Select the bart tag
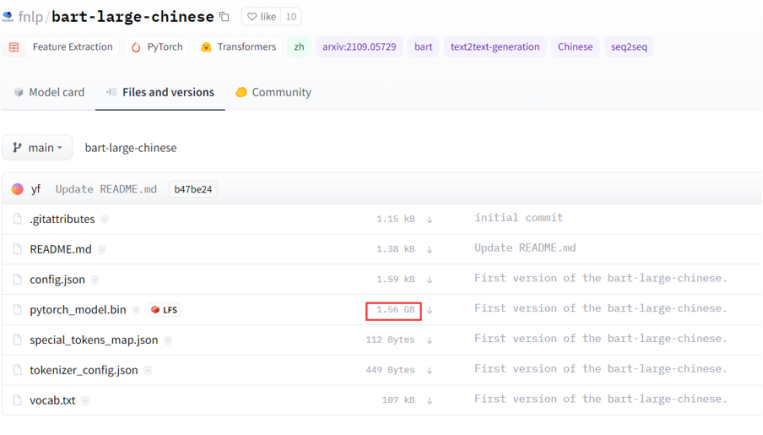The image size is (763, 435). [x=423, y=47]
